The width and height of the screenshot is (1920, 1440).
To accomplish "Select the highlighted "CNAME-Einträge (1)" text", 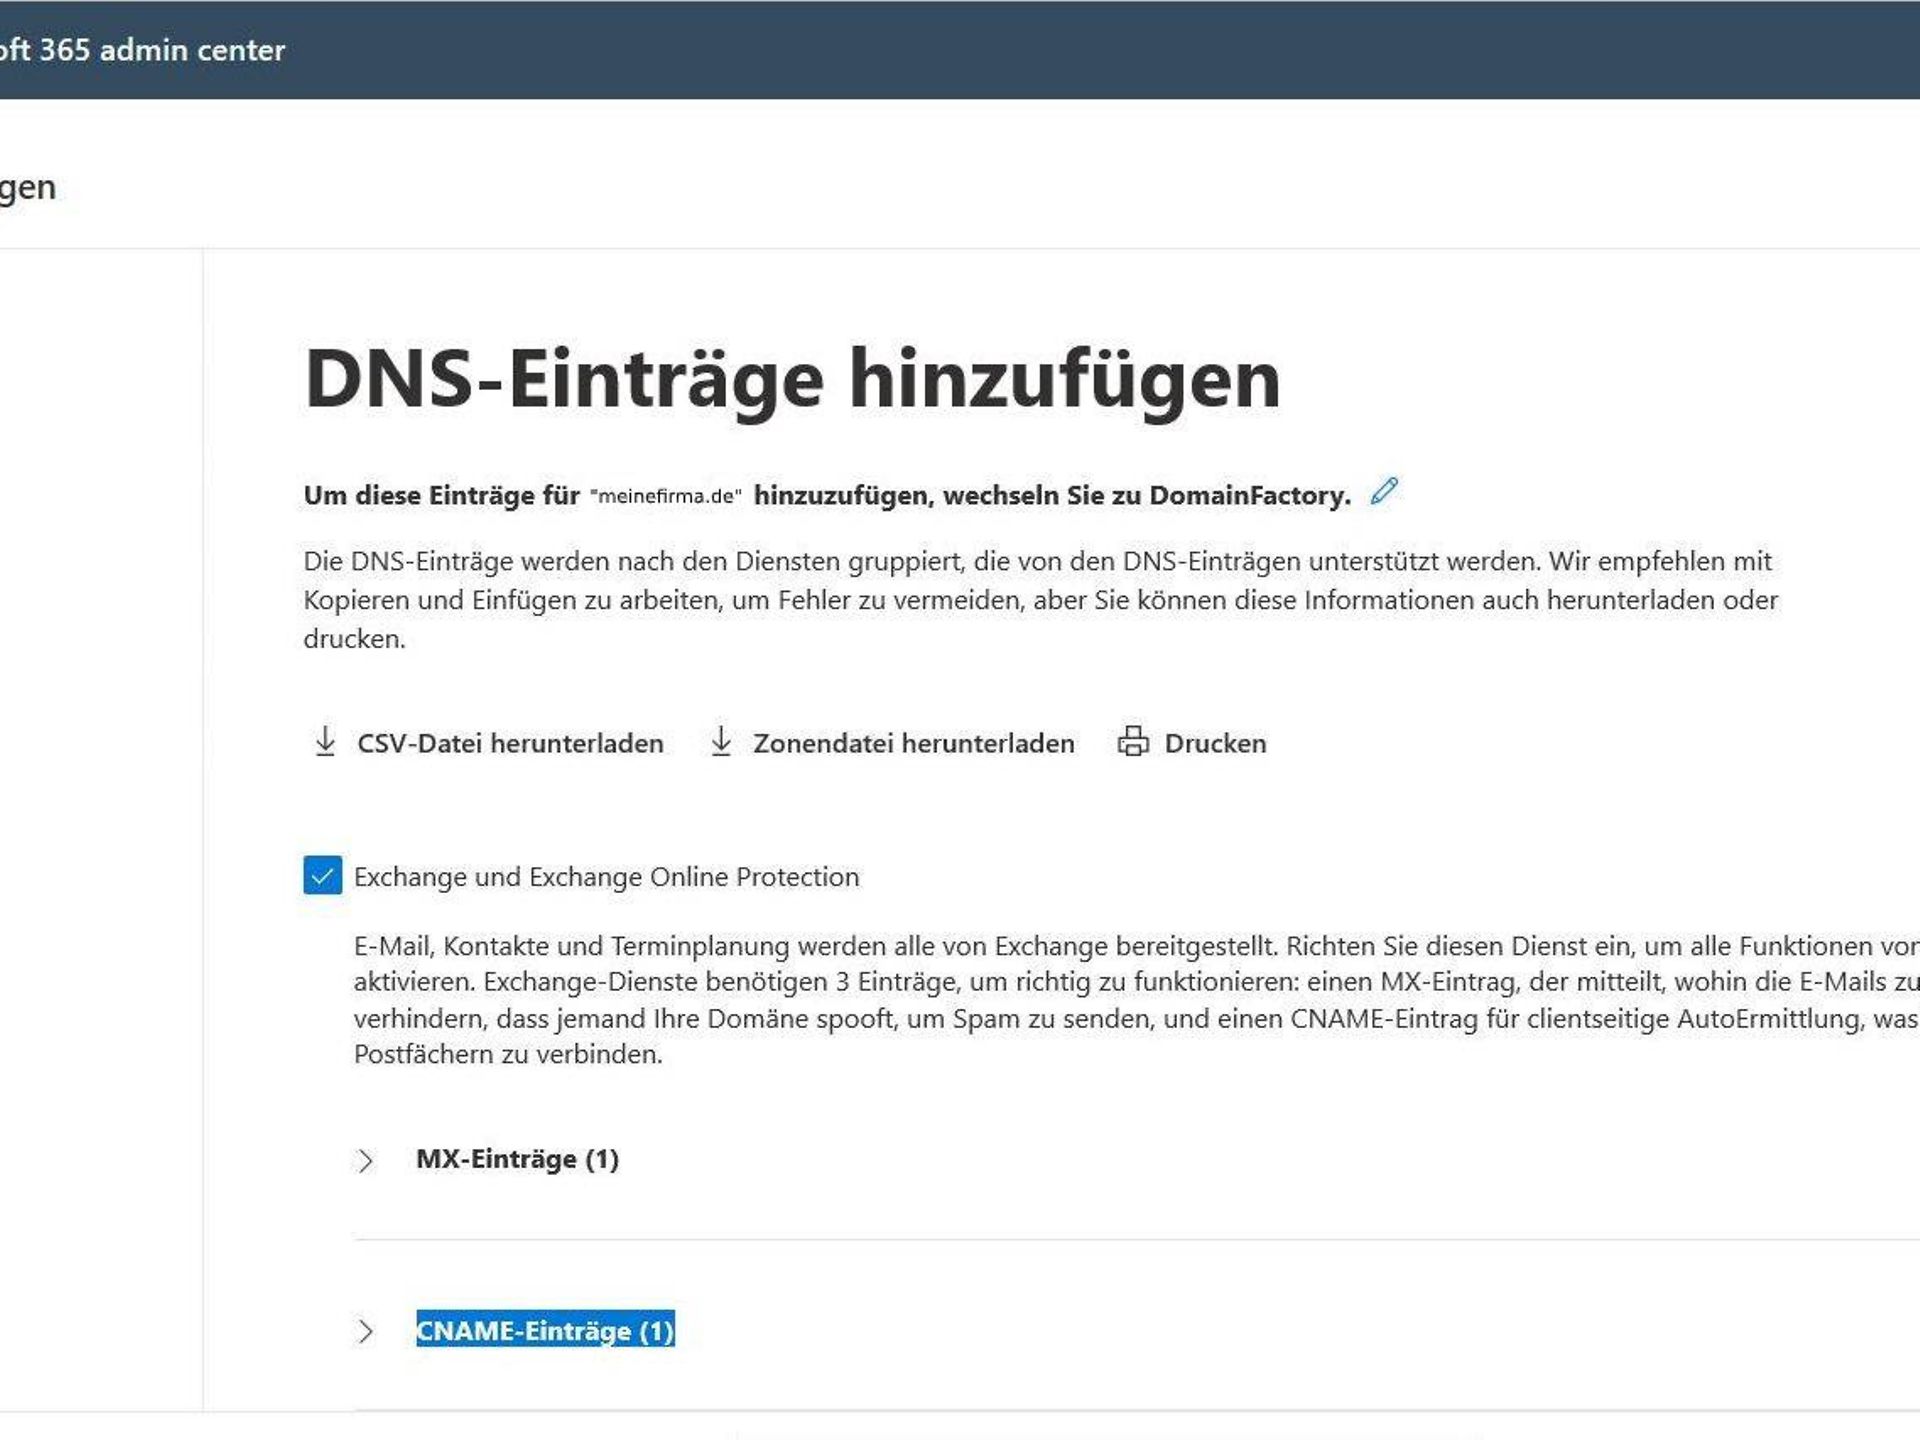I will (x=546, y=1331).
